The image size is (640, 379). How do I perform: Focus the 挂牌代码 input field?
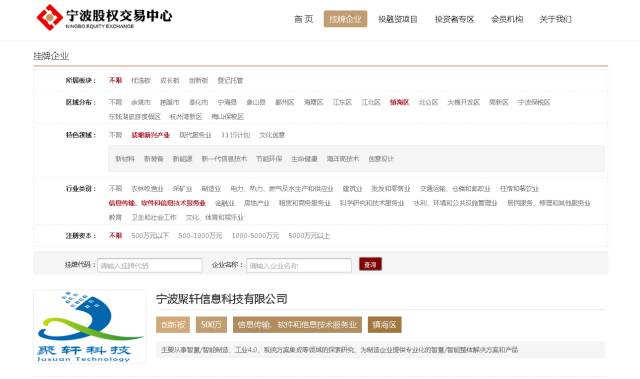tap(150, 266)
